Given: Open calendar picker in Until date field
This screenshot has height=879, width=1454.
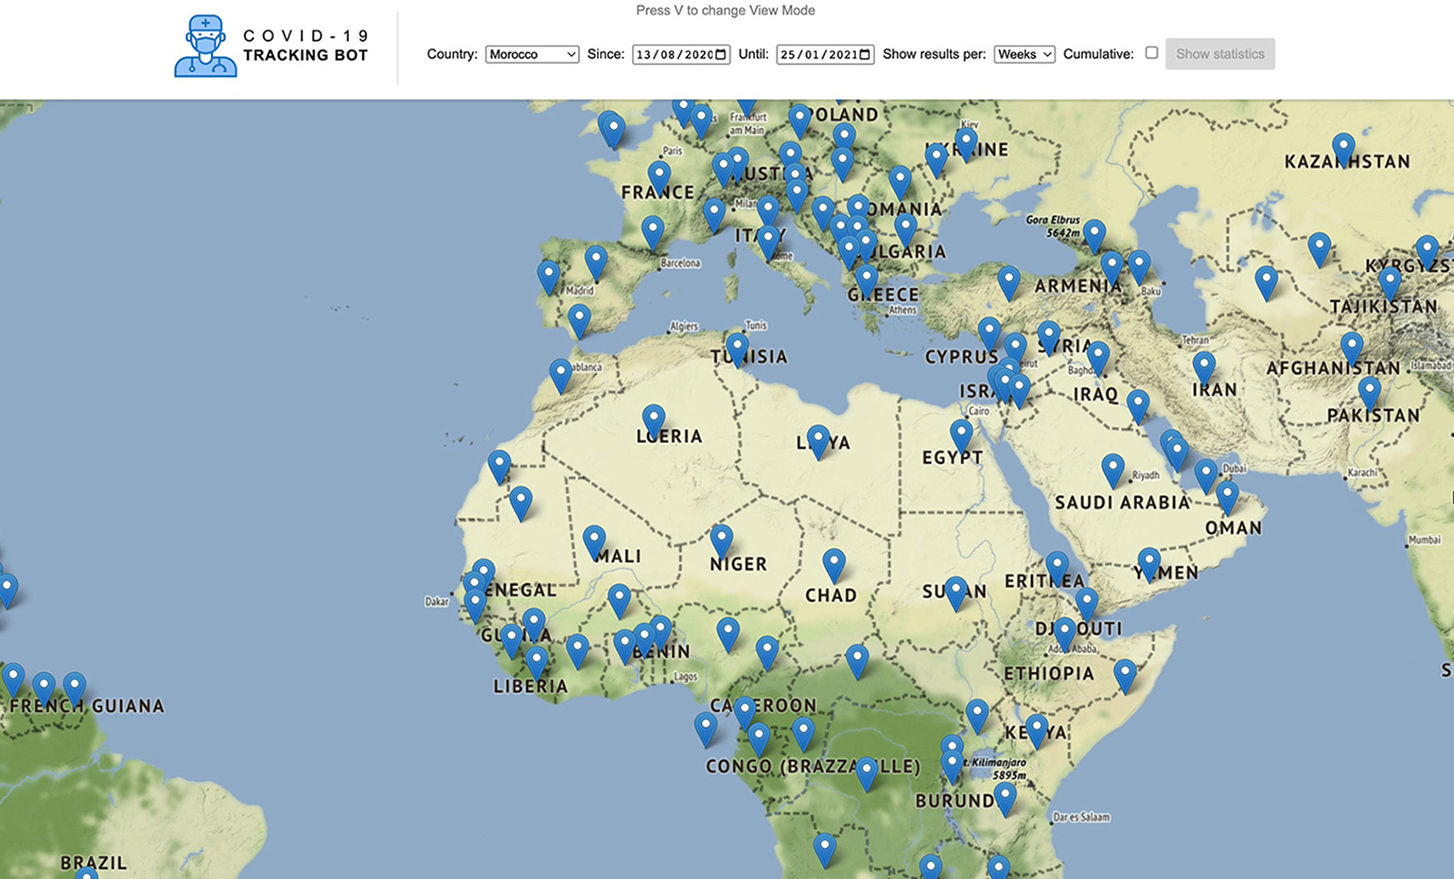Looking at the screenshot, I should (x=864, y=54).
